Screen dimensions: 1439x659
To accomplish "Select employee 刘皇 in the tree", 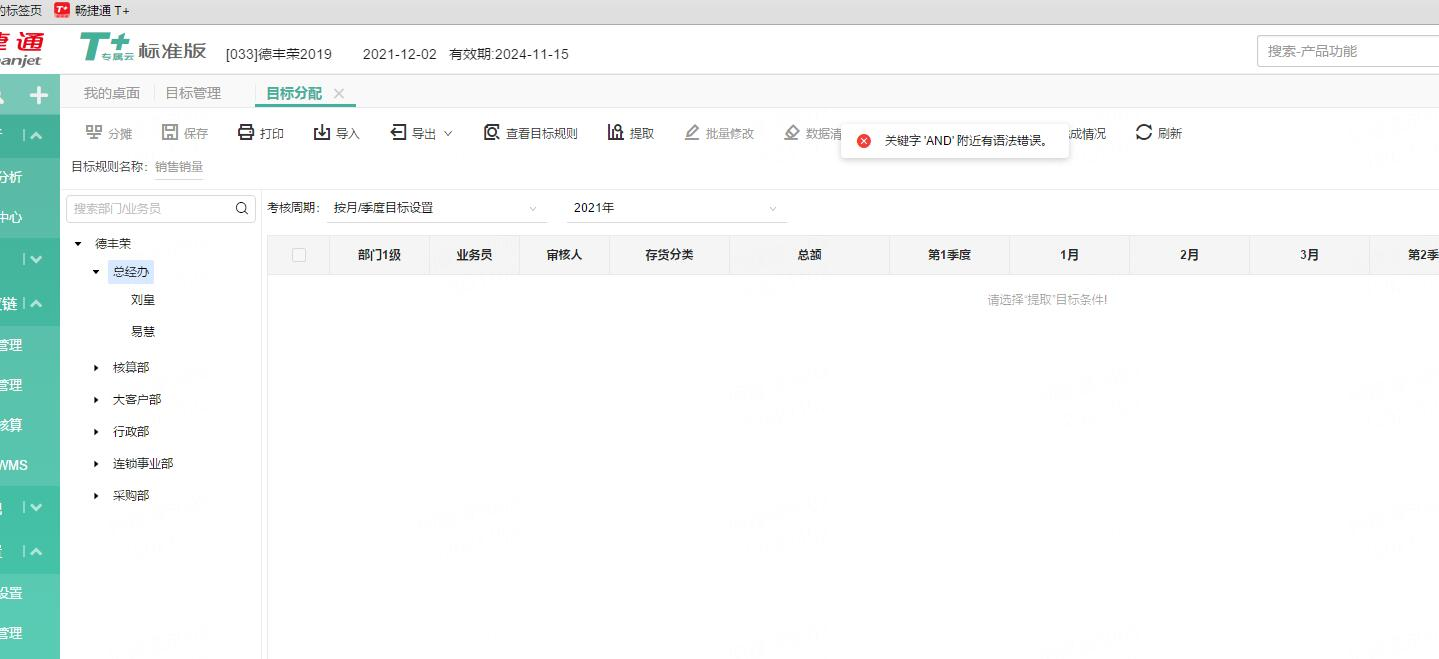I will tap(143, 300).
